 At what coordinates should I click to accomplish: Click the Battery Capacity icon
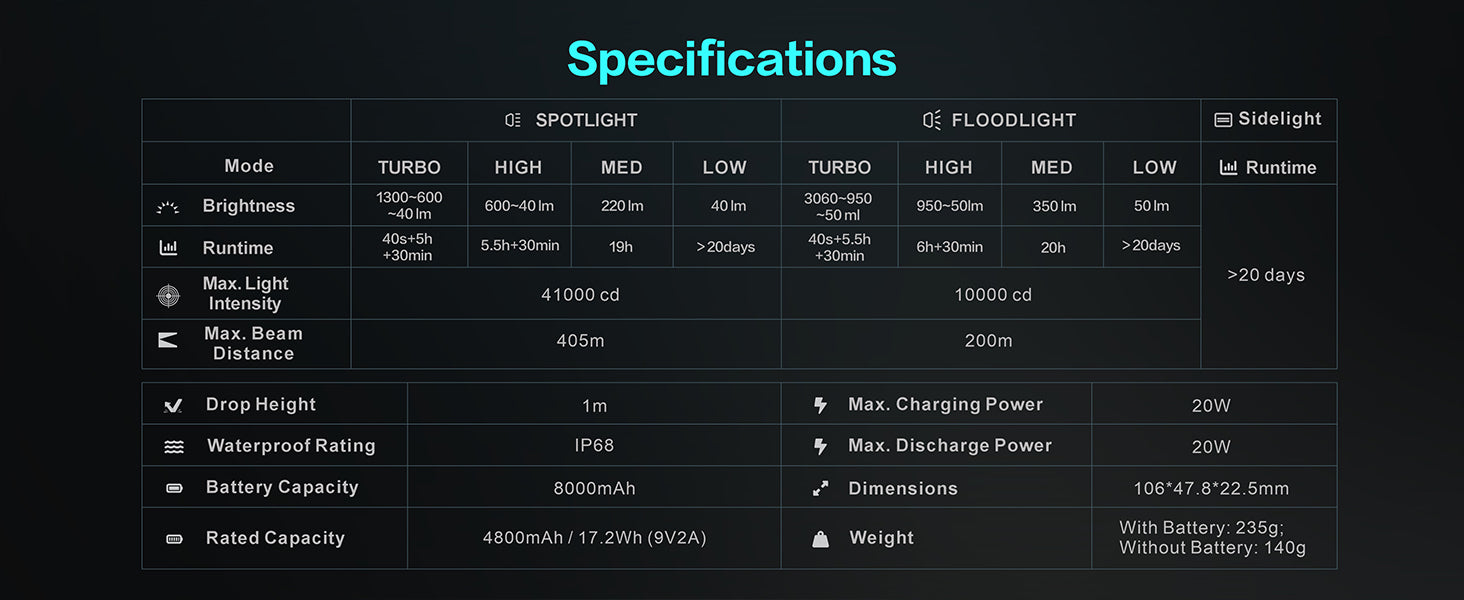[174, 488]
